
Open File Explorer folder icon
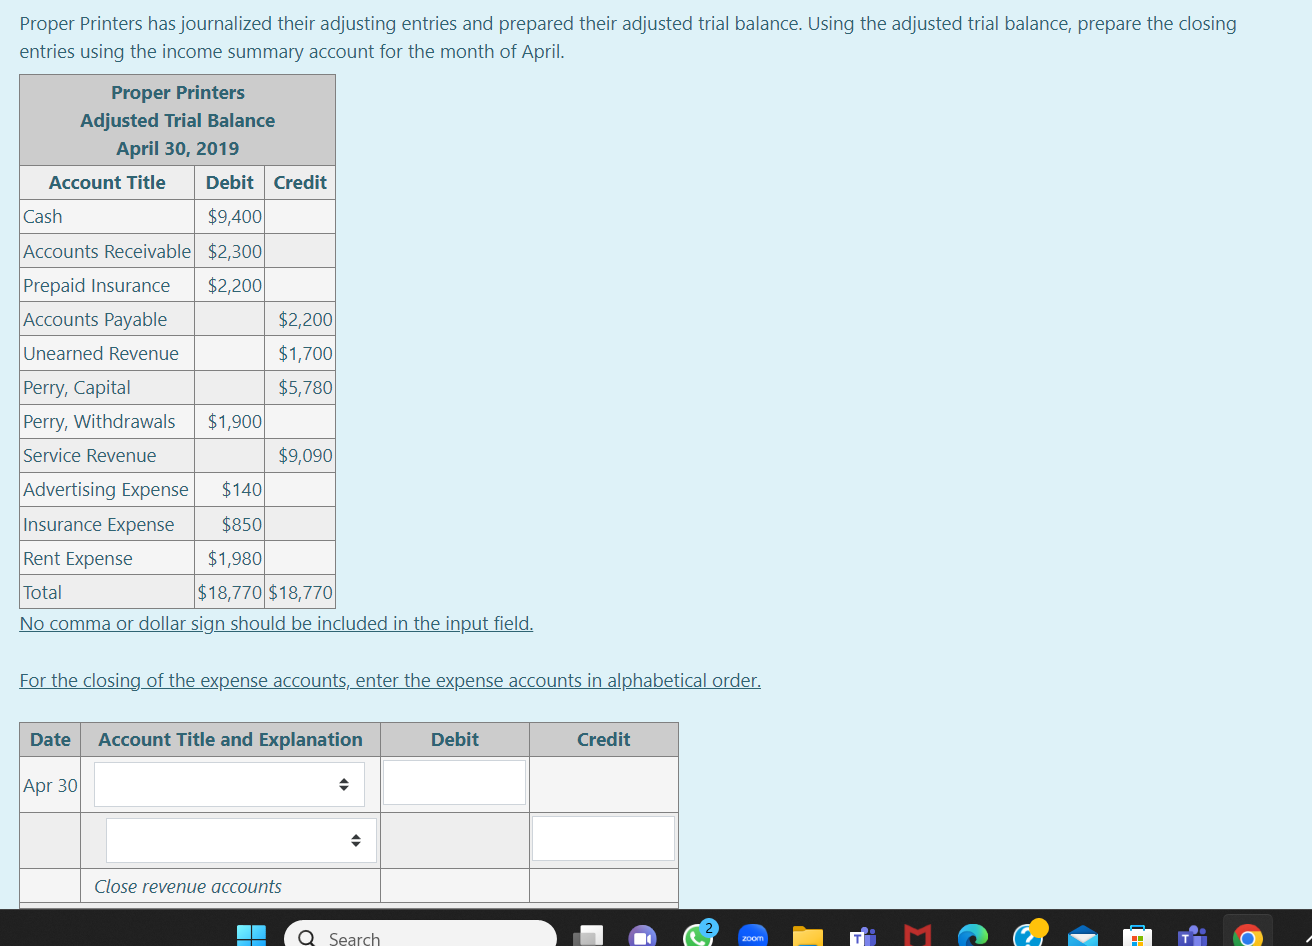pyautogui.click(x=807, y=937)
